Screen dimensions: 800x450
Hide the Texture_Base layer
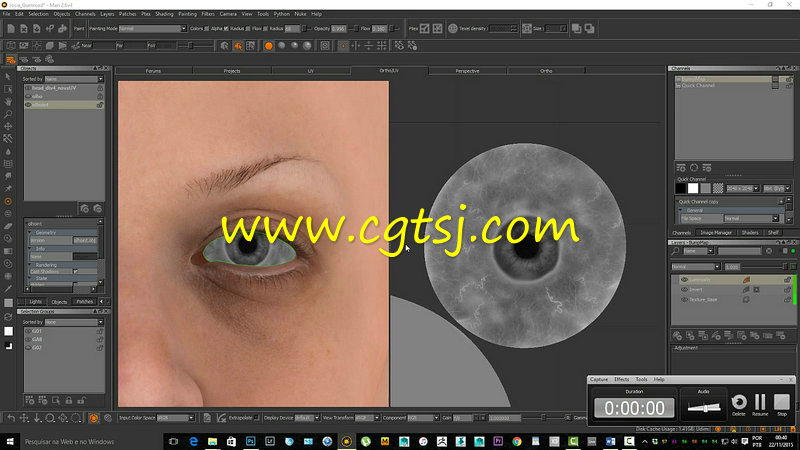tap(685, 299)
